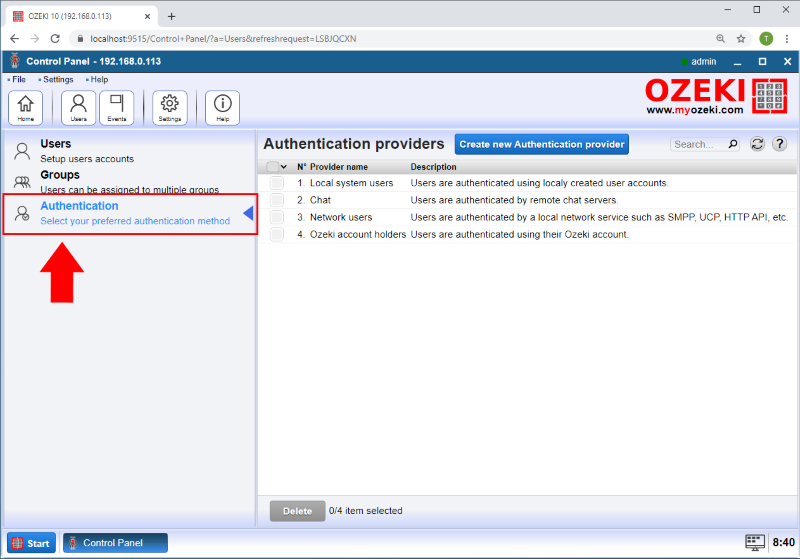
Task: Click the search magnifier icon
Action: click(x=733, y=144)
